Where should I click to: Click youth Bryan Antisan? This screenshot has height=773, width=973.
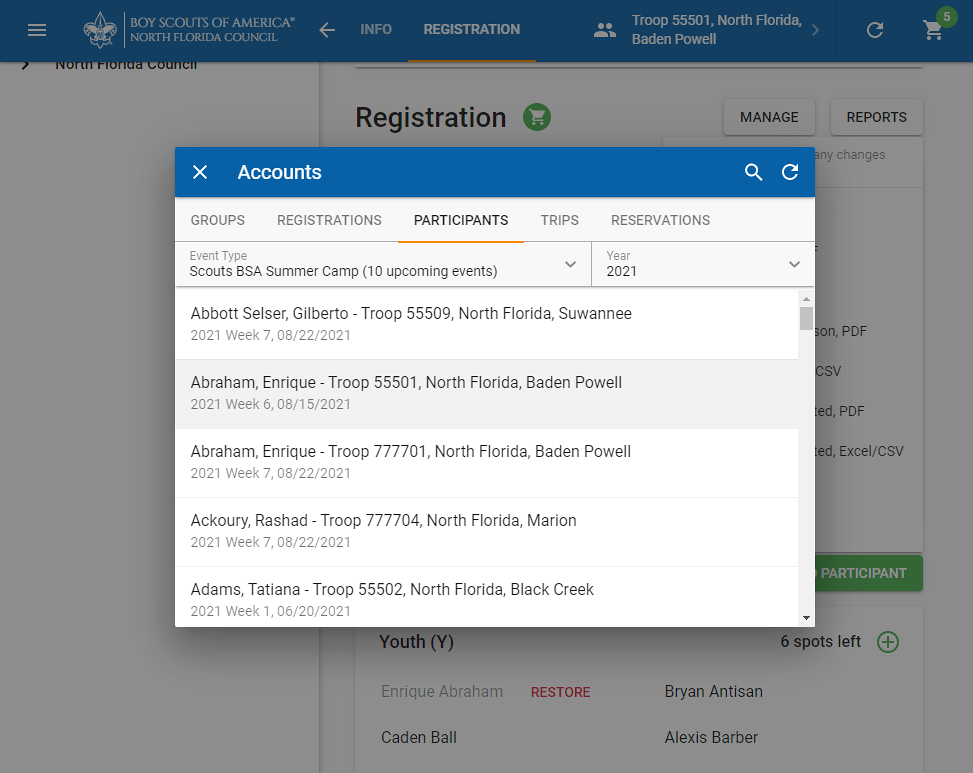point(714,691)
